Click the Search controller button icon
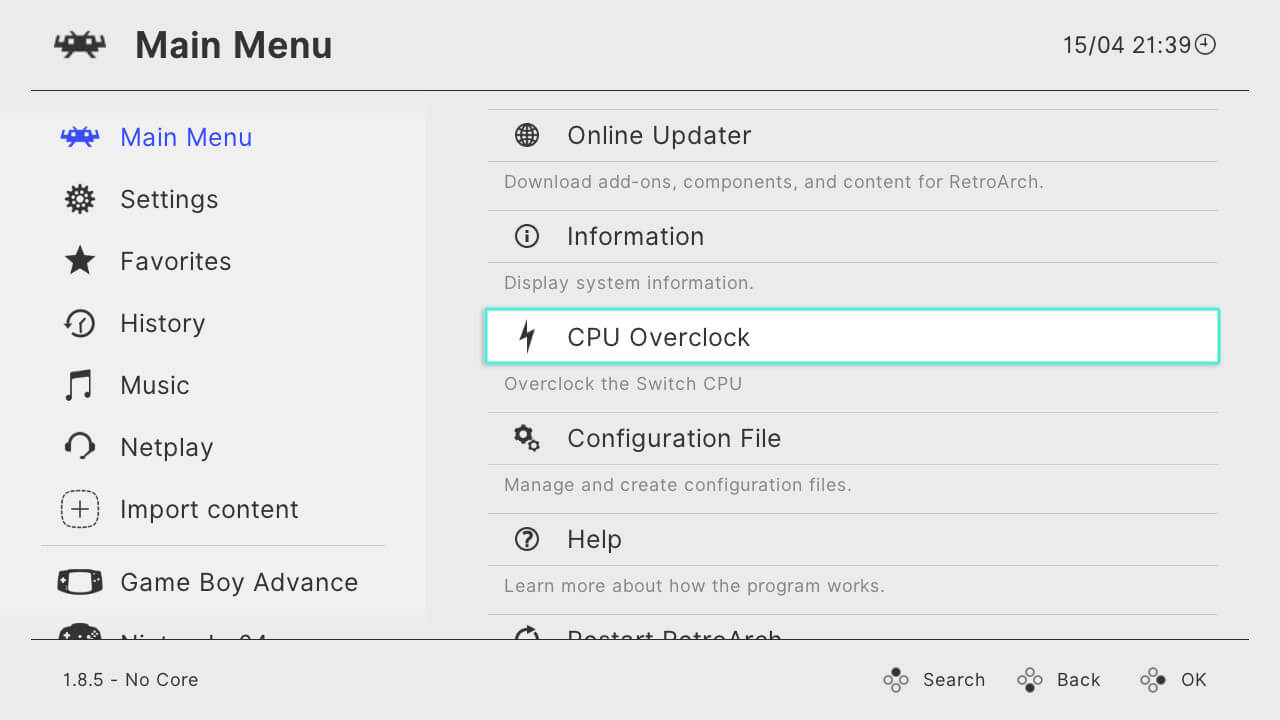1280x720 pixels. point(896,680)
